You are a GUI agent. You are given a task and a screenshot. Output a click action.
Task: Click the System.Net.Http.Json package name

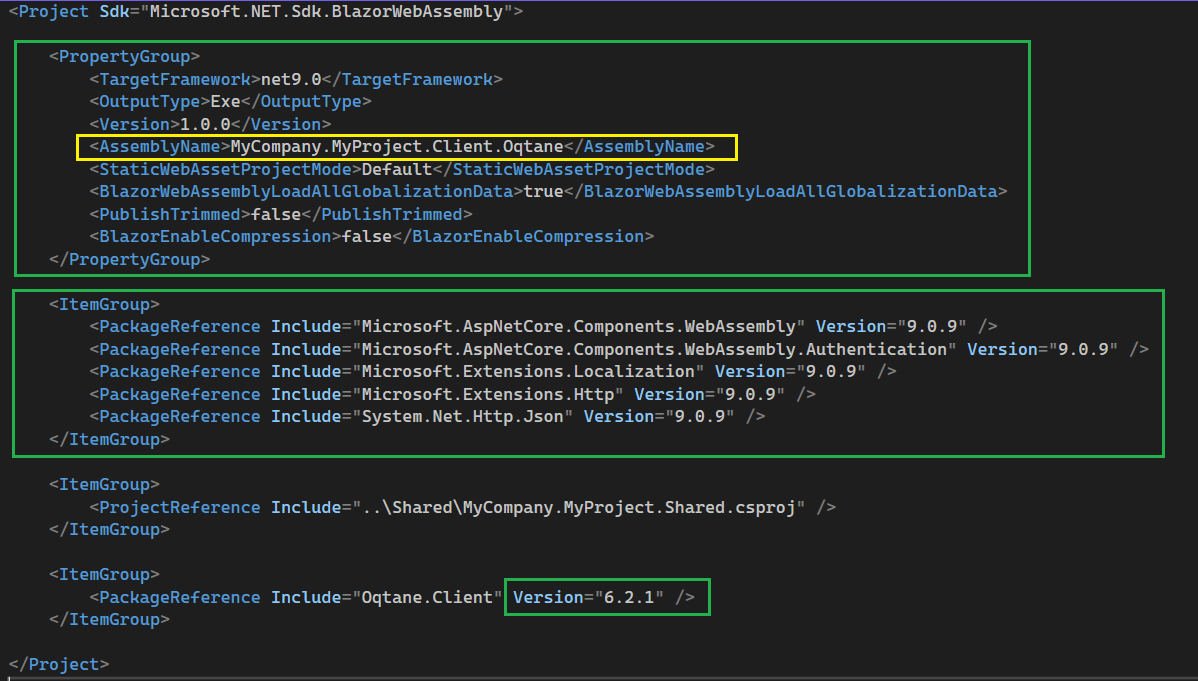point(465,416)
